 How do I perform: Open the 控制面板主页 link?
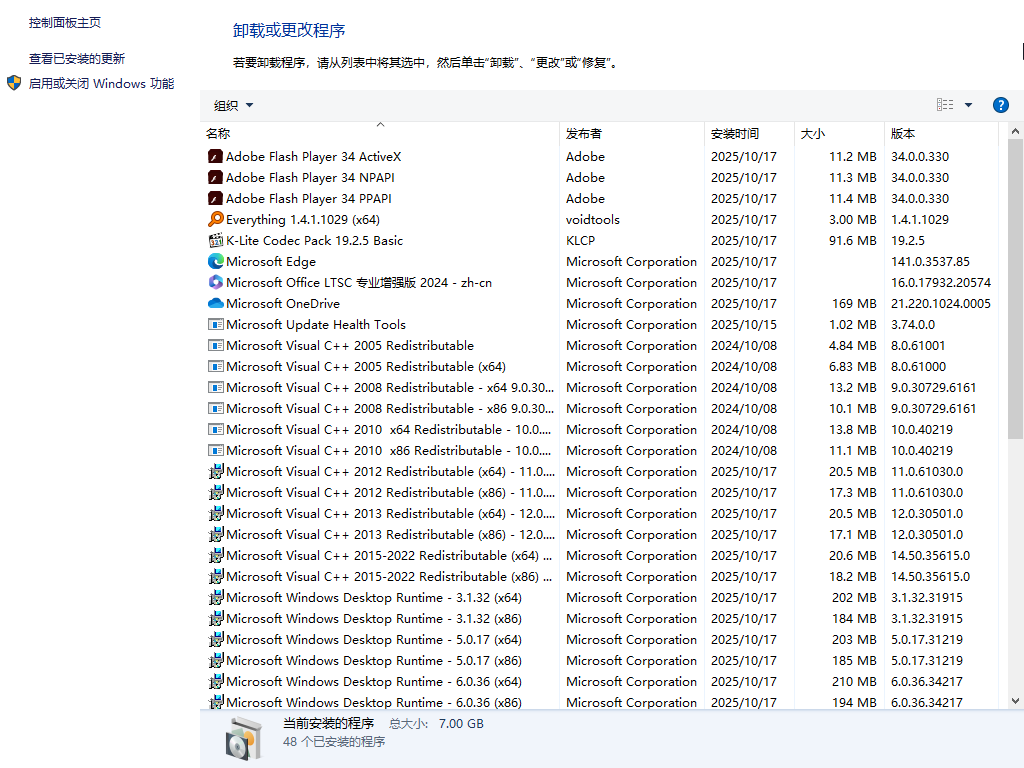tap(65, 22)
